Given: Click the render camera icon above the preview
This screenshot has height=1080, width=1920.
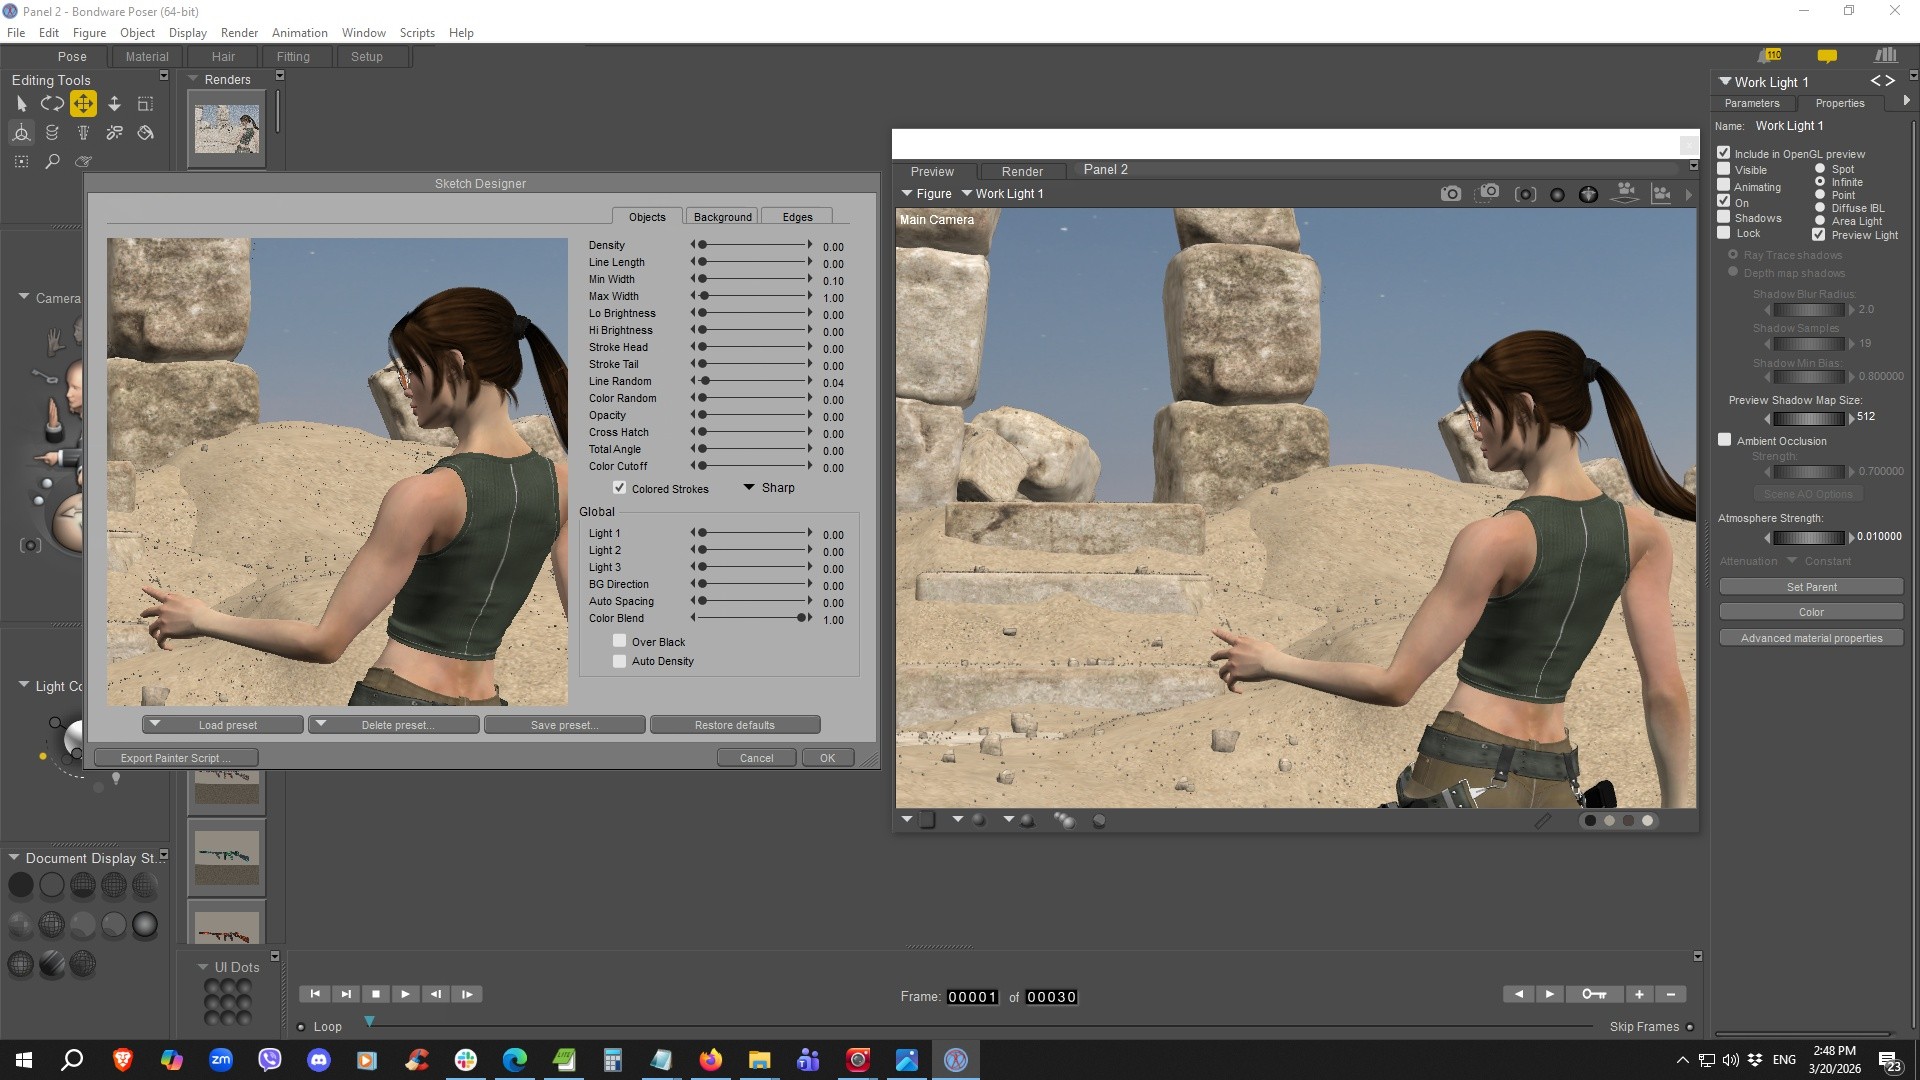Looking at the screenshot, I should coord(1450,194).
